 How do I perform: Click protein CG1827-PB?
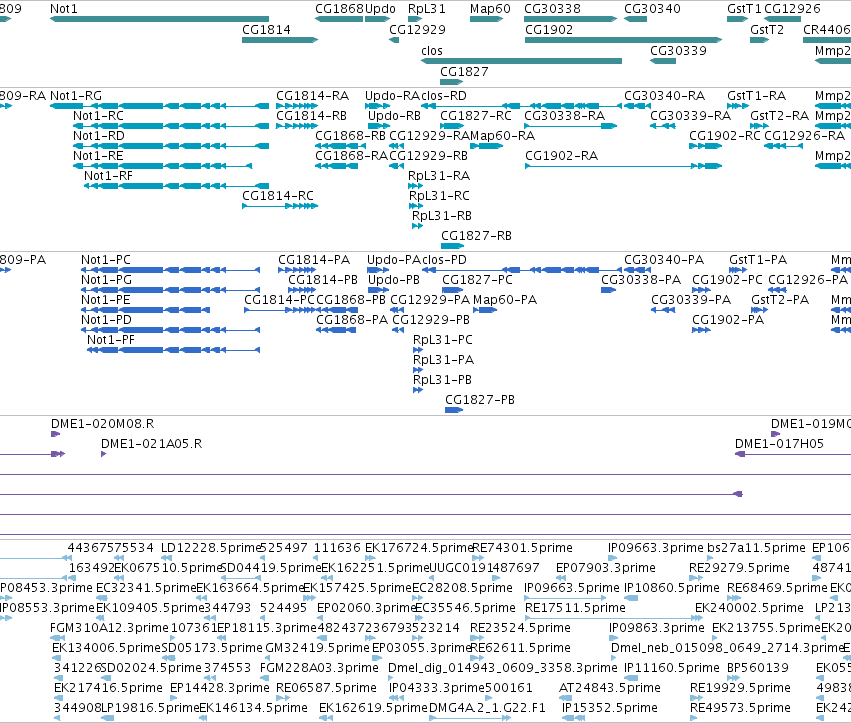click(454, 410)
